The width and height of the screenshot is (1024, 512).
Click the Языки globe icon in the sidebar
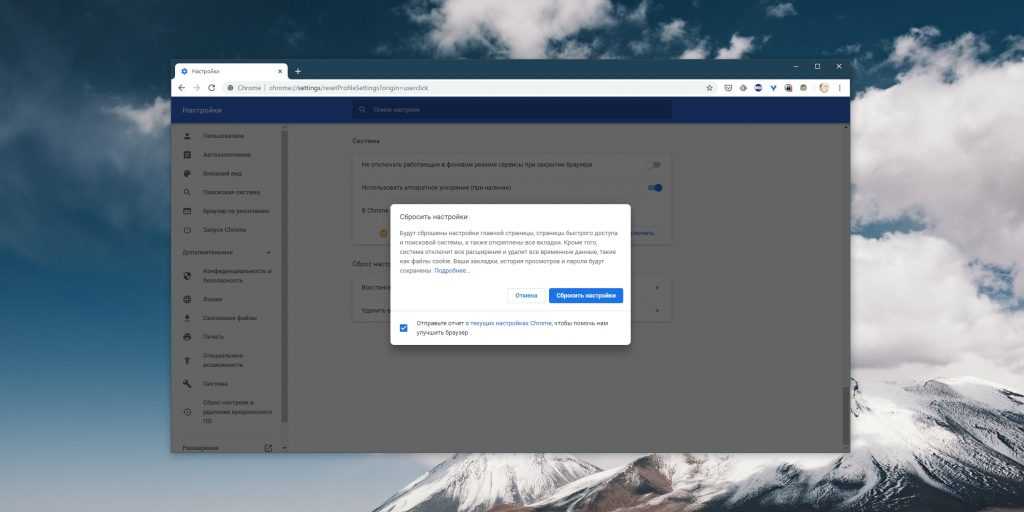[x=187, y=299]
